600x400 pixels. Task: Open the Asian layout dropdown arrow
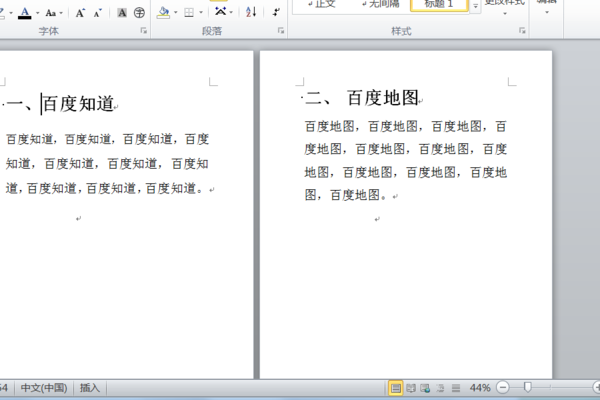231,13
